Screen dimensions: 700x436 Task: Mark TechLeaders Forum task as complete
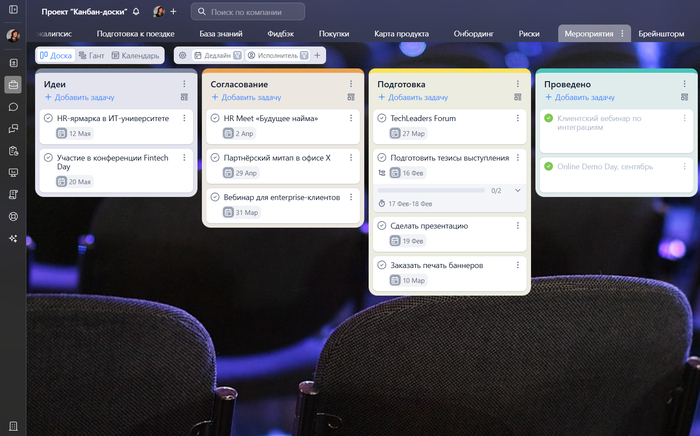[381, 118]
